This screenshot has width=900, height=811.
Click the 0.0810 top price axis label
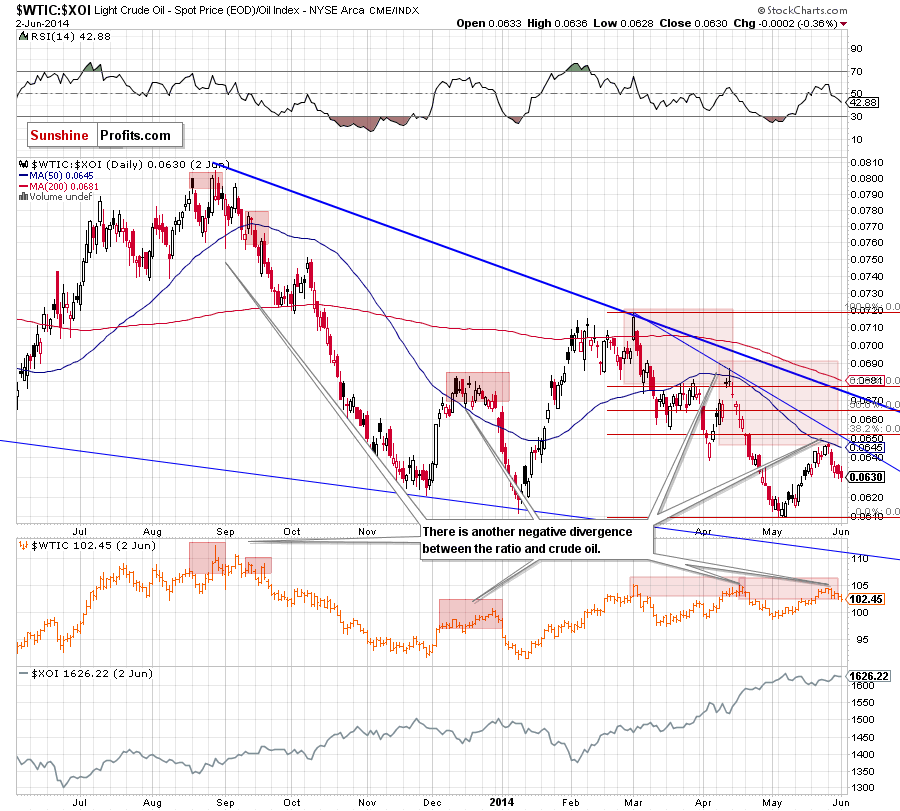point(867,163)
